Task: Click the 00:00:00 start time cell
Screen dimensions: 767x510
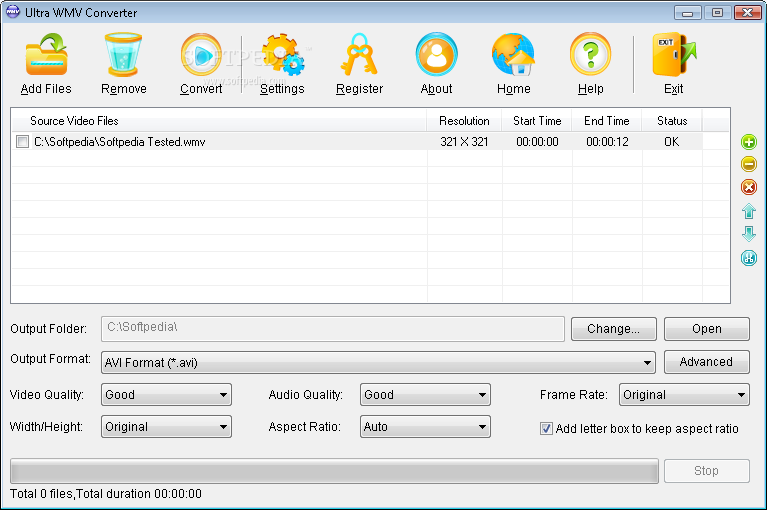Action: coord(537,142)
